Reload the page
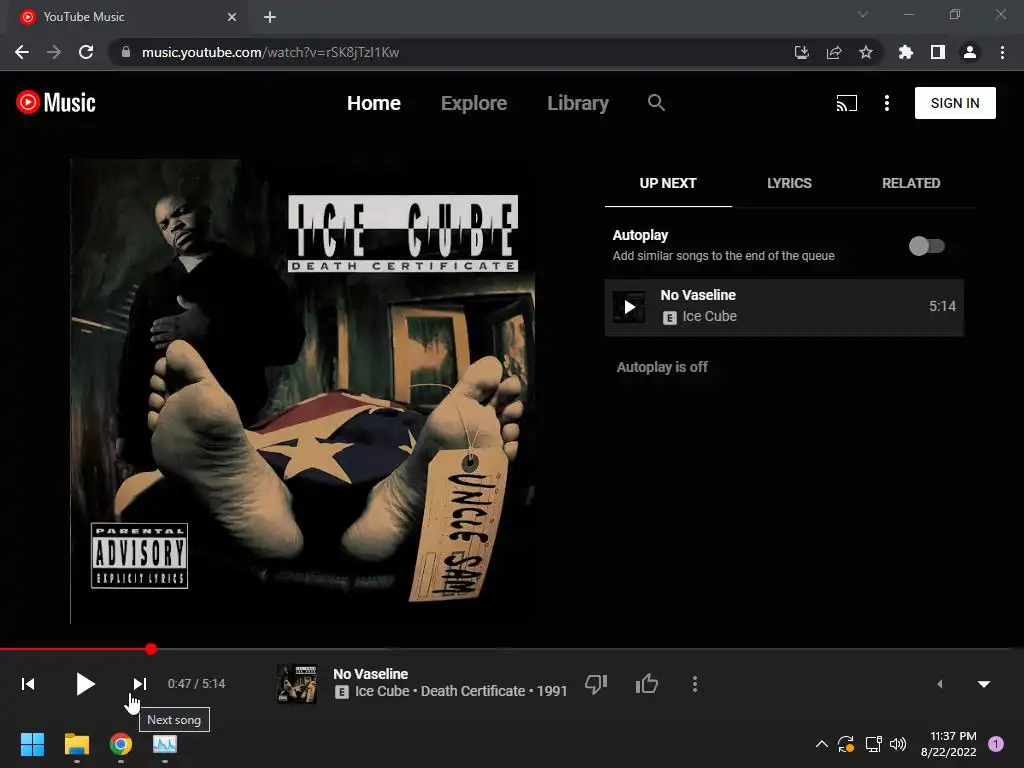 (x=86, y=52)
